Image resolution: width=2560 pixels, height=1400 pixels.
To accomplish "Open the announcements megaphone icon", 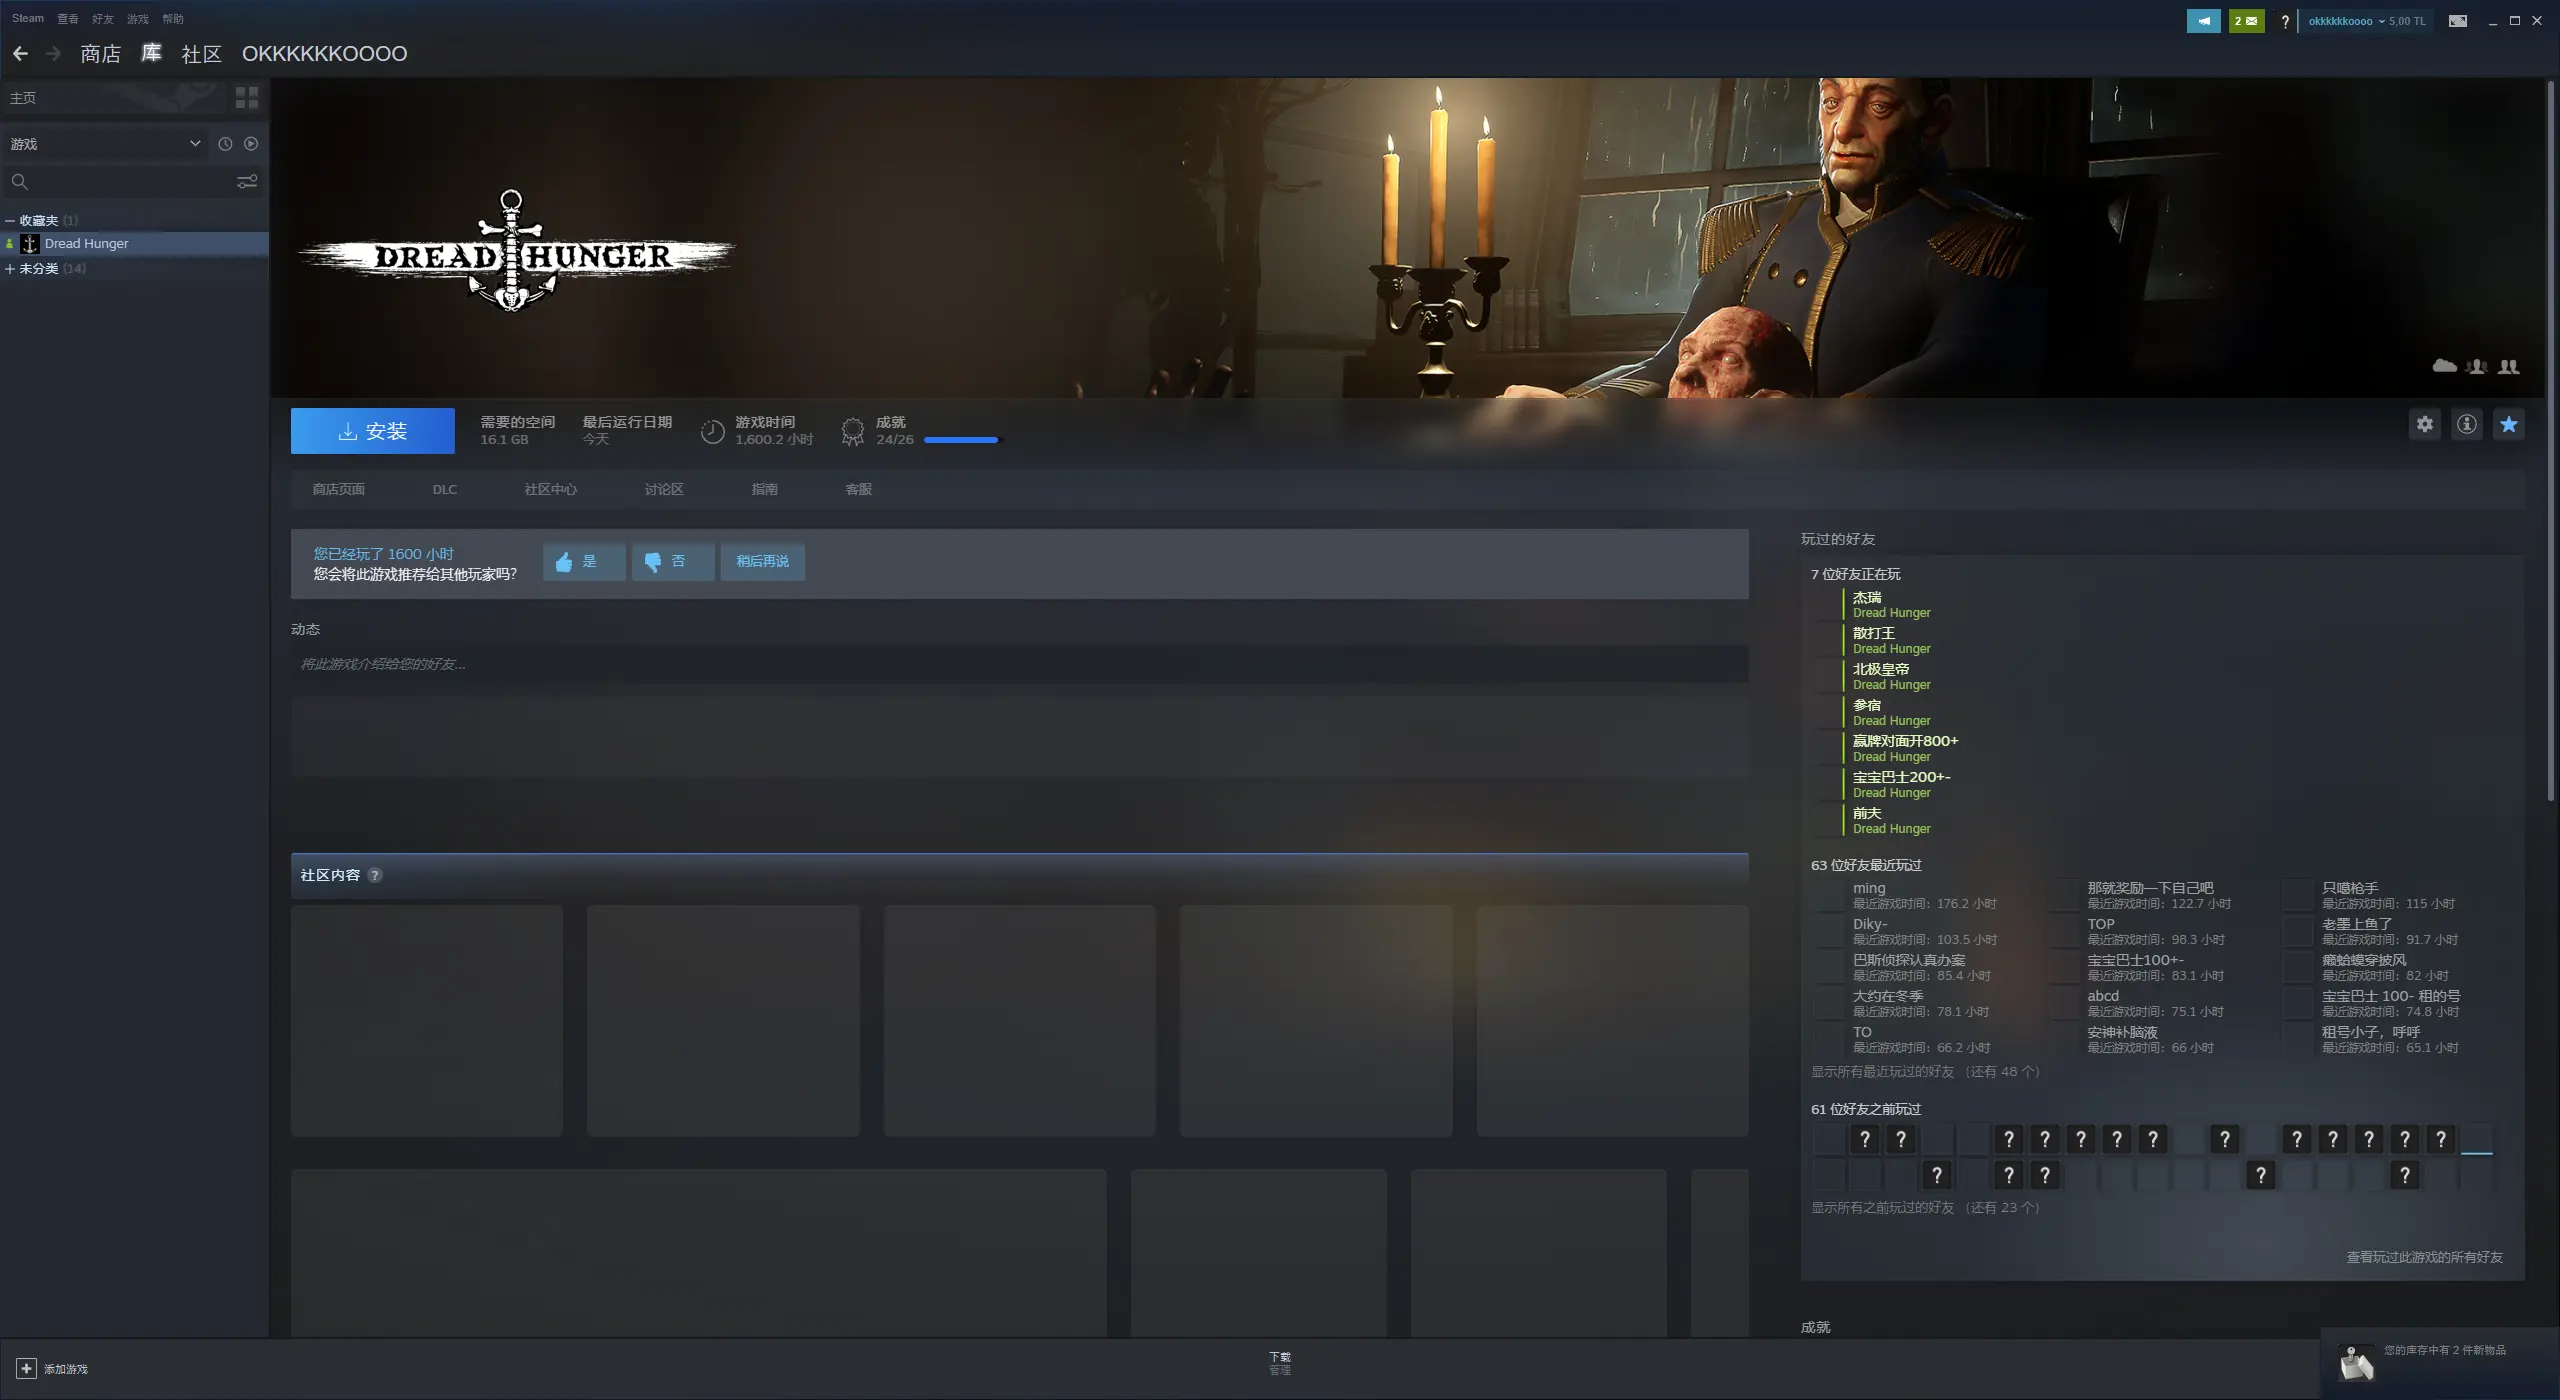I will point(2203,21).
